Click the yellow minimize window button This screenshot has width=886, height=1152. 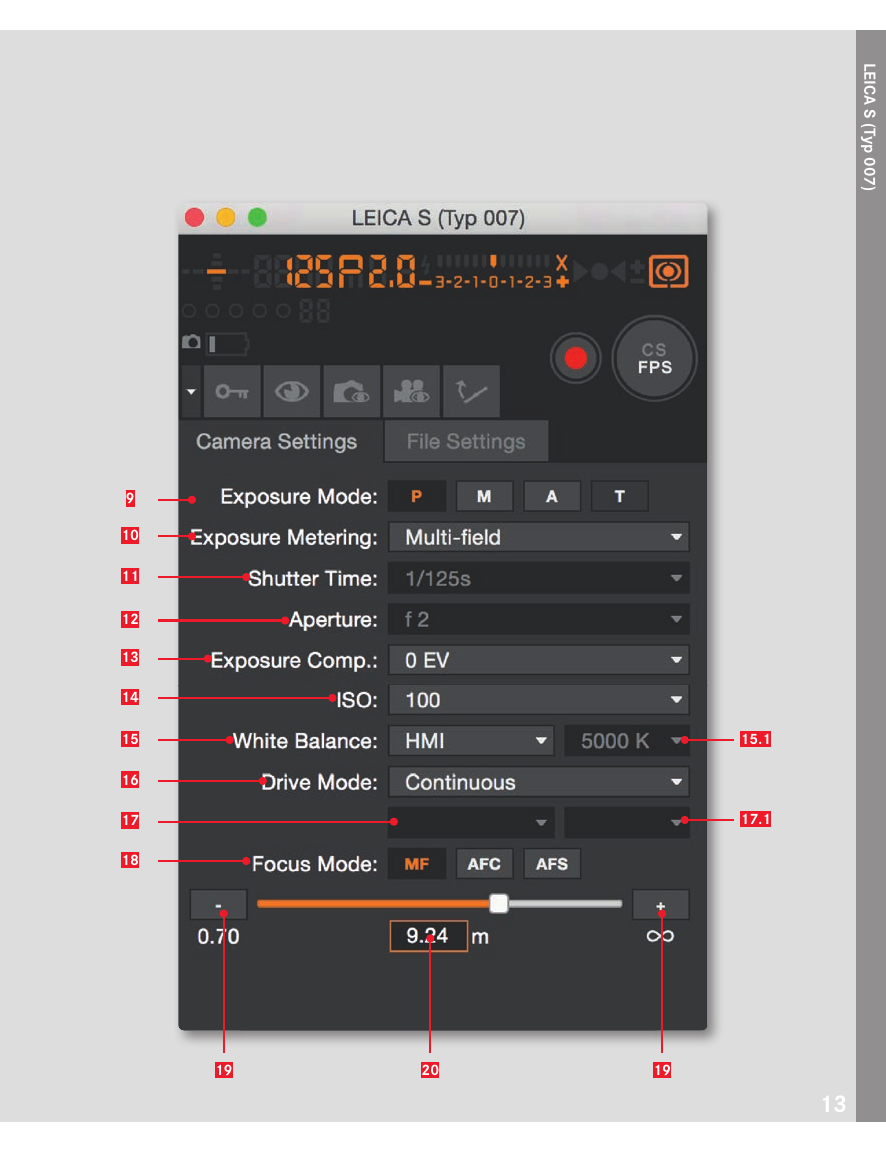(226, 217)
